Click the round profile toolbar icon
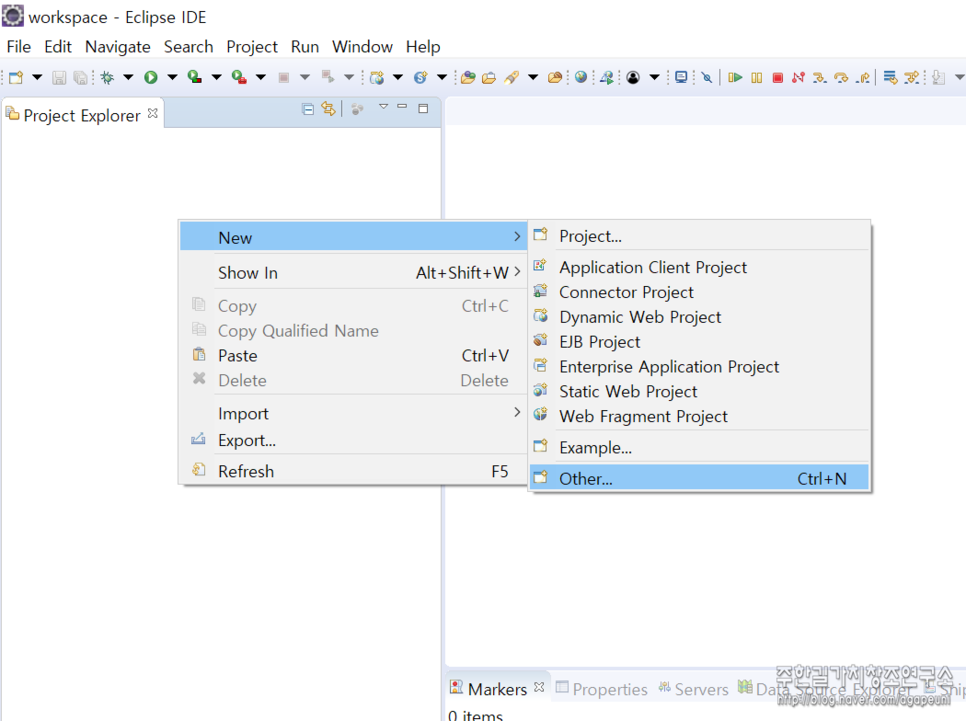Screen dimensions: 966x721 [x=633, y=77]
